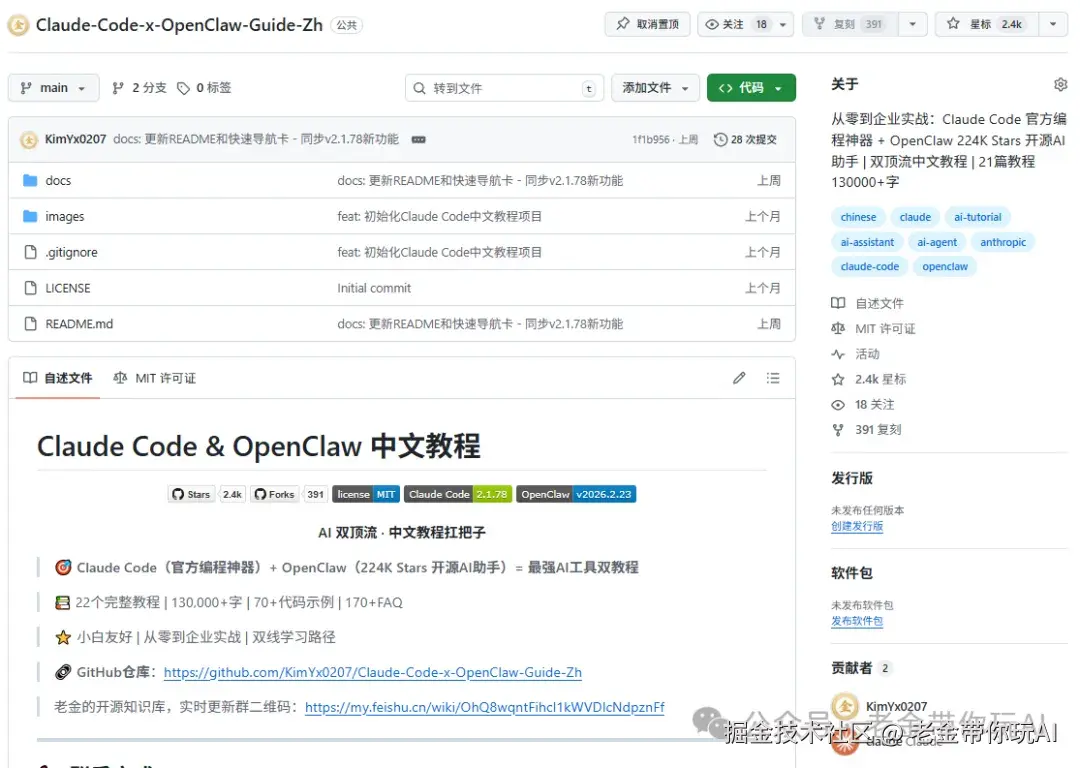Image resolution: width=1080 pixels, height=768 pixels.
Task: Open the main branch selector
Action: pyautogui.click(x=54, y=87)
